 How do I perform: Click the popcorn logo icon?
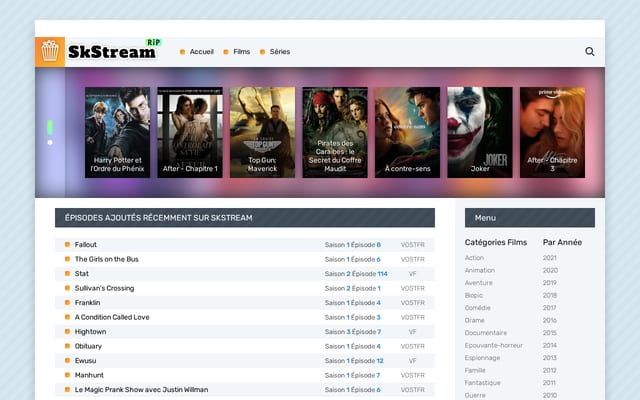[50, 52]
